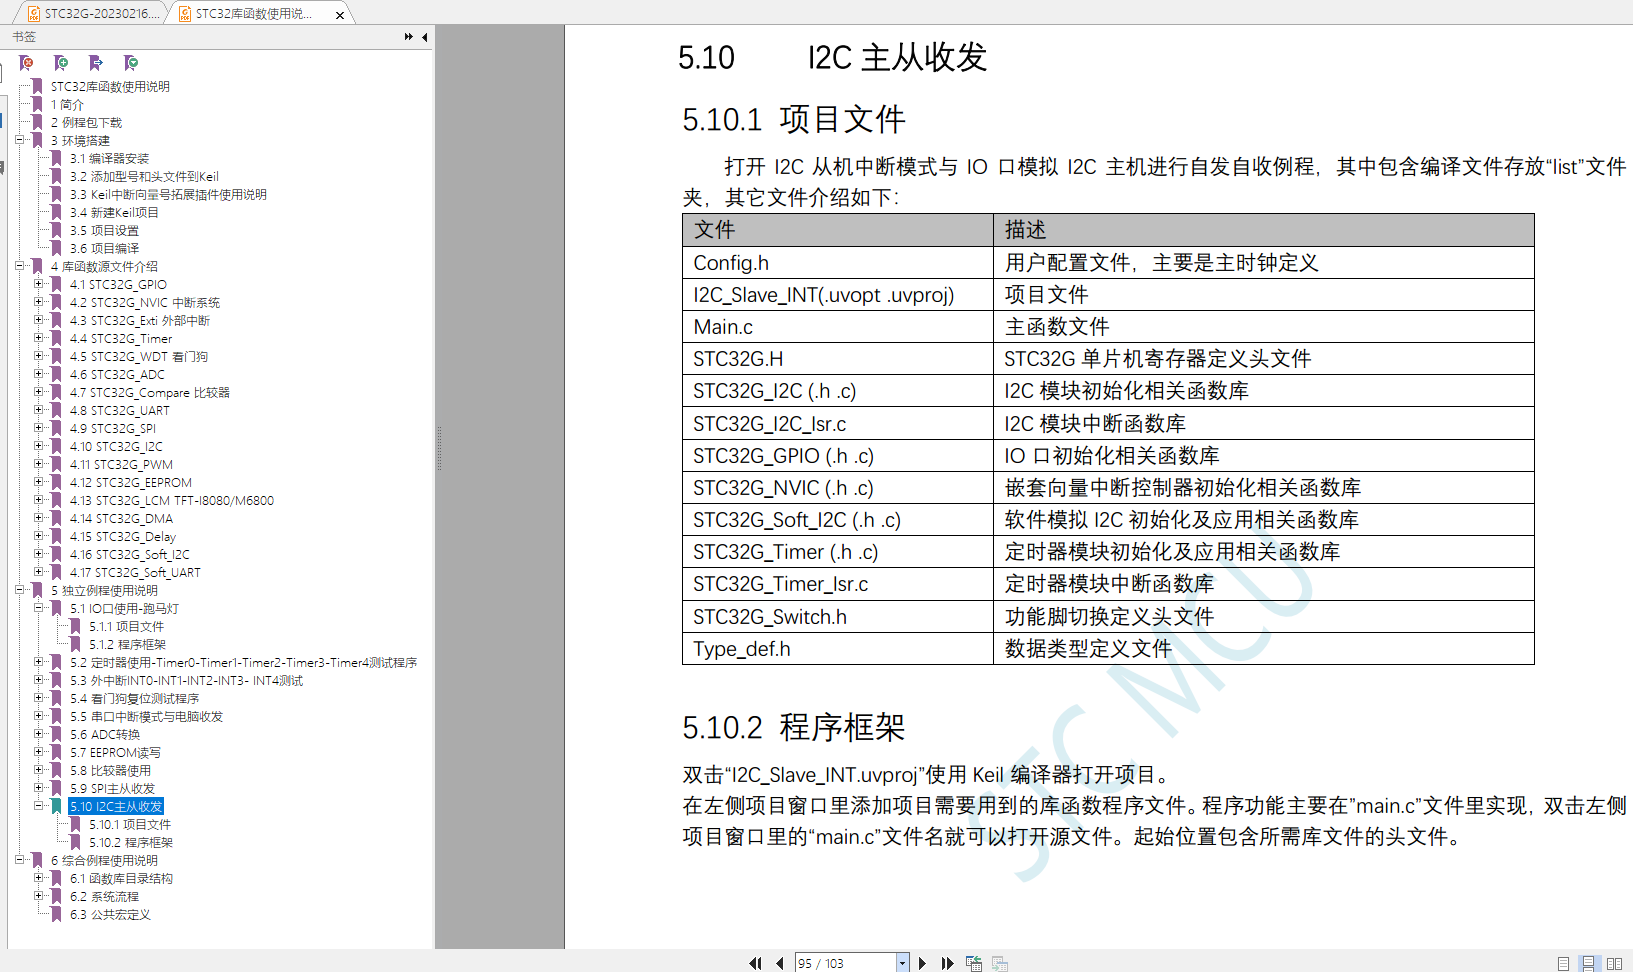Switch to single page layout
1633x972 pixels.
[1563, 963]
